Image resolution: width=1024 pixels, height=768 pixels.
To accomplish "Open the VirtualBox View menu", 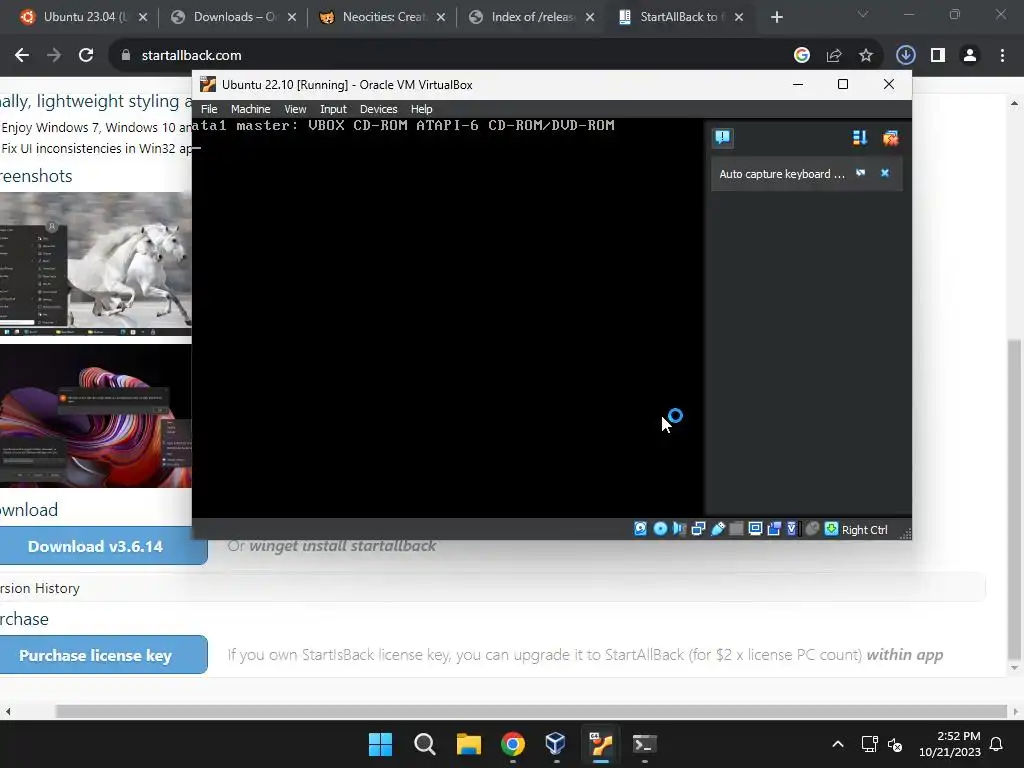I will pyautogui.click(x=295, y=109).
